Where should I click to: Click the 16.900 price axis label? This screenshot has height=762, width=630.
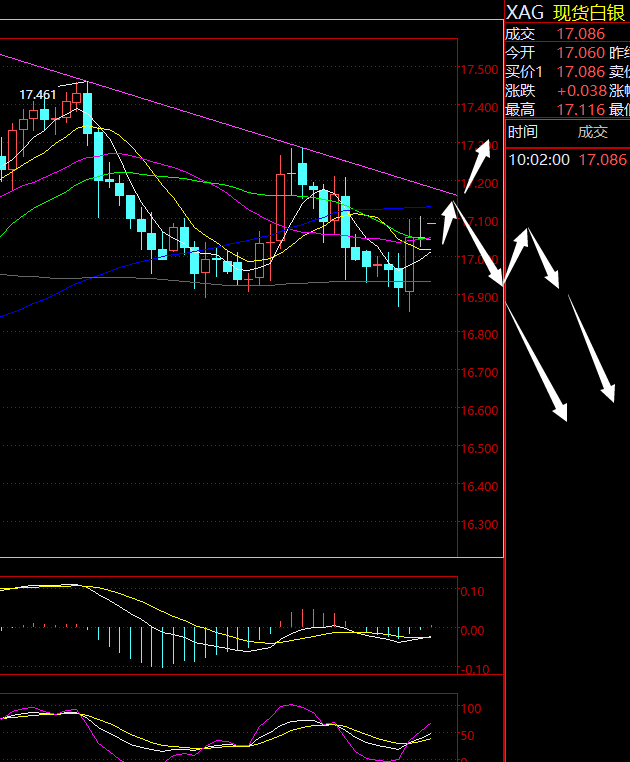[x=479, y=297]
